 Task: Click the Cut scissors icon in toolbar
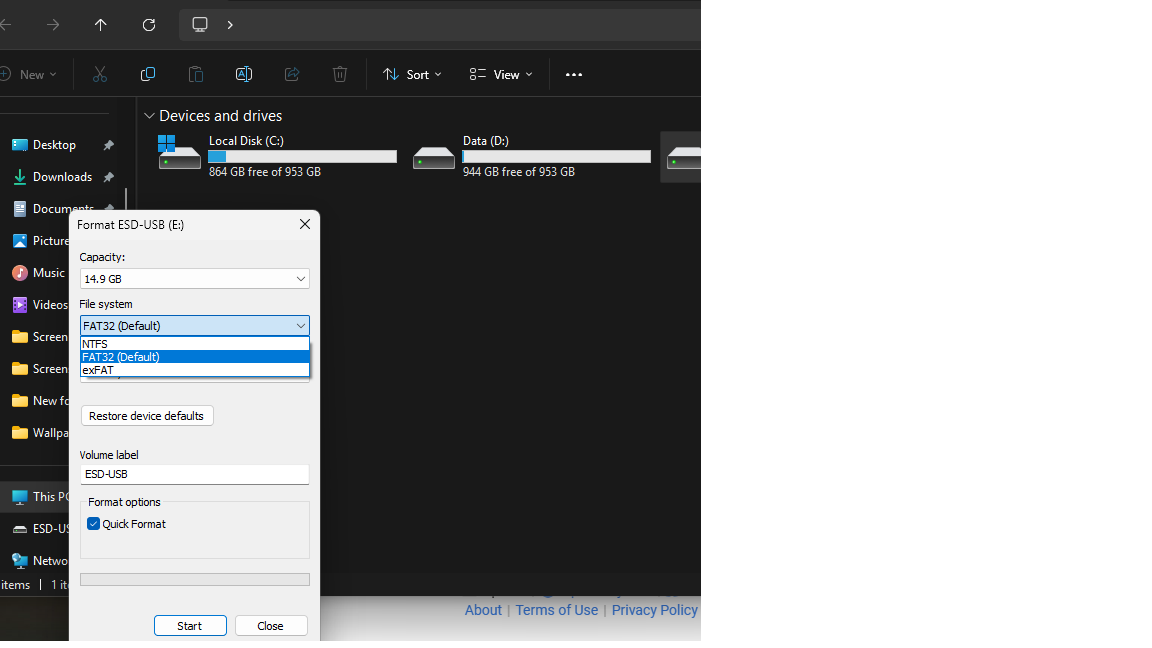pyautogui.click(x=100, y=74)
